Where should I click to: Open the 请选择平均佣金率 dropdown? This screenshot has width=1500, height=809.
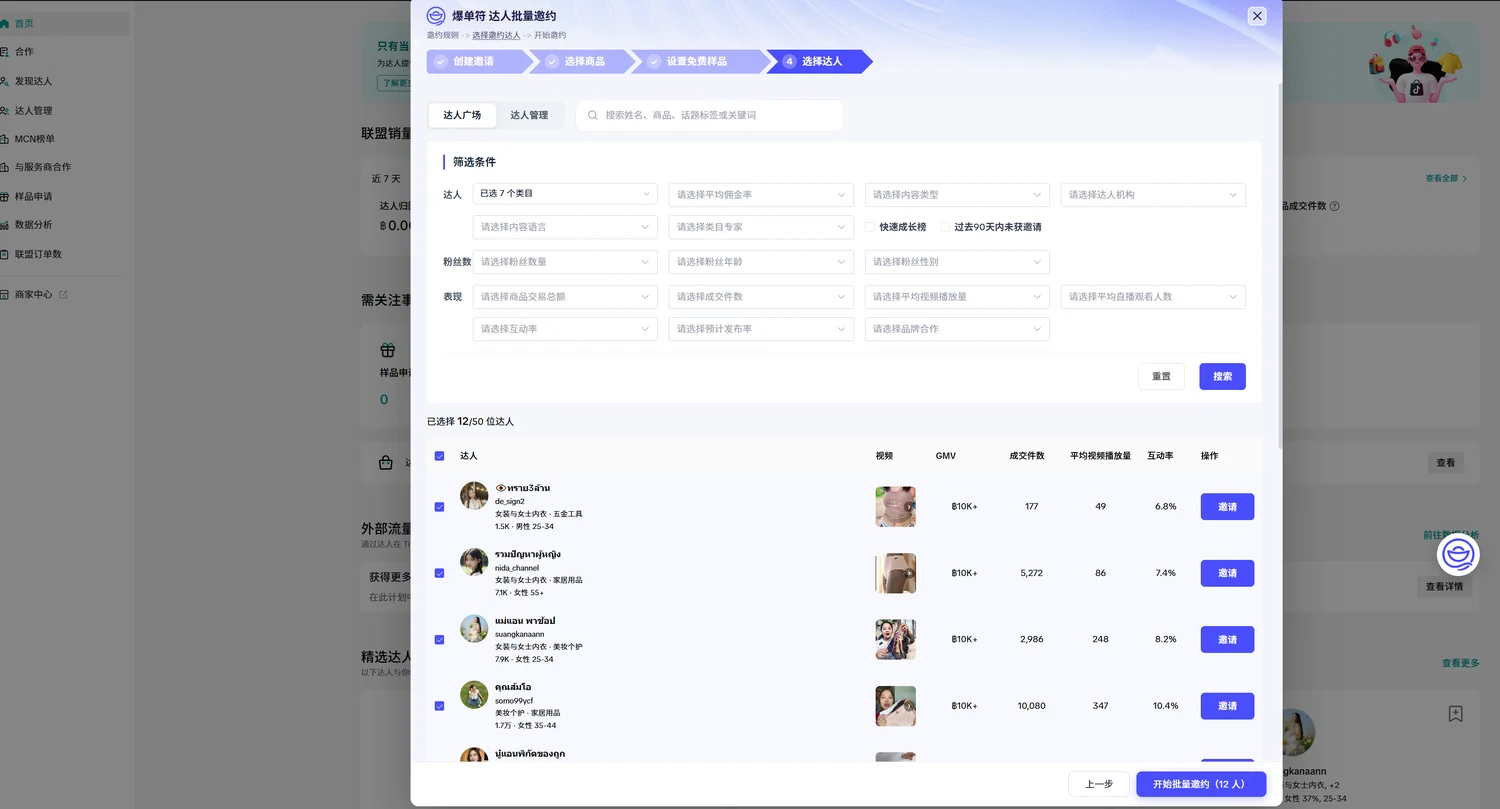point(761,194)
